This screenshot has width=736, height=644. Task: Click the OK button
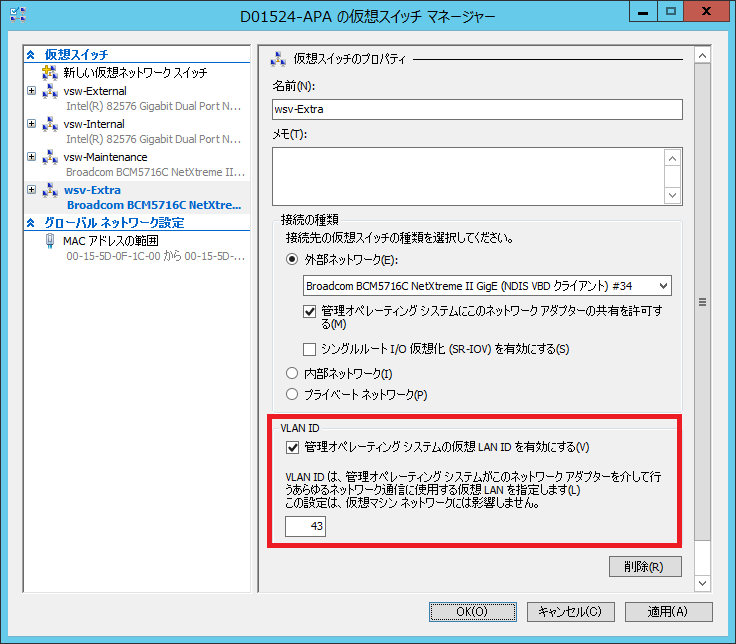click(473, 612)
